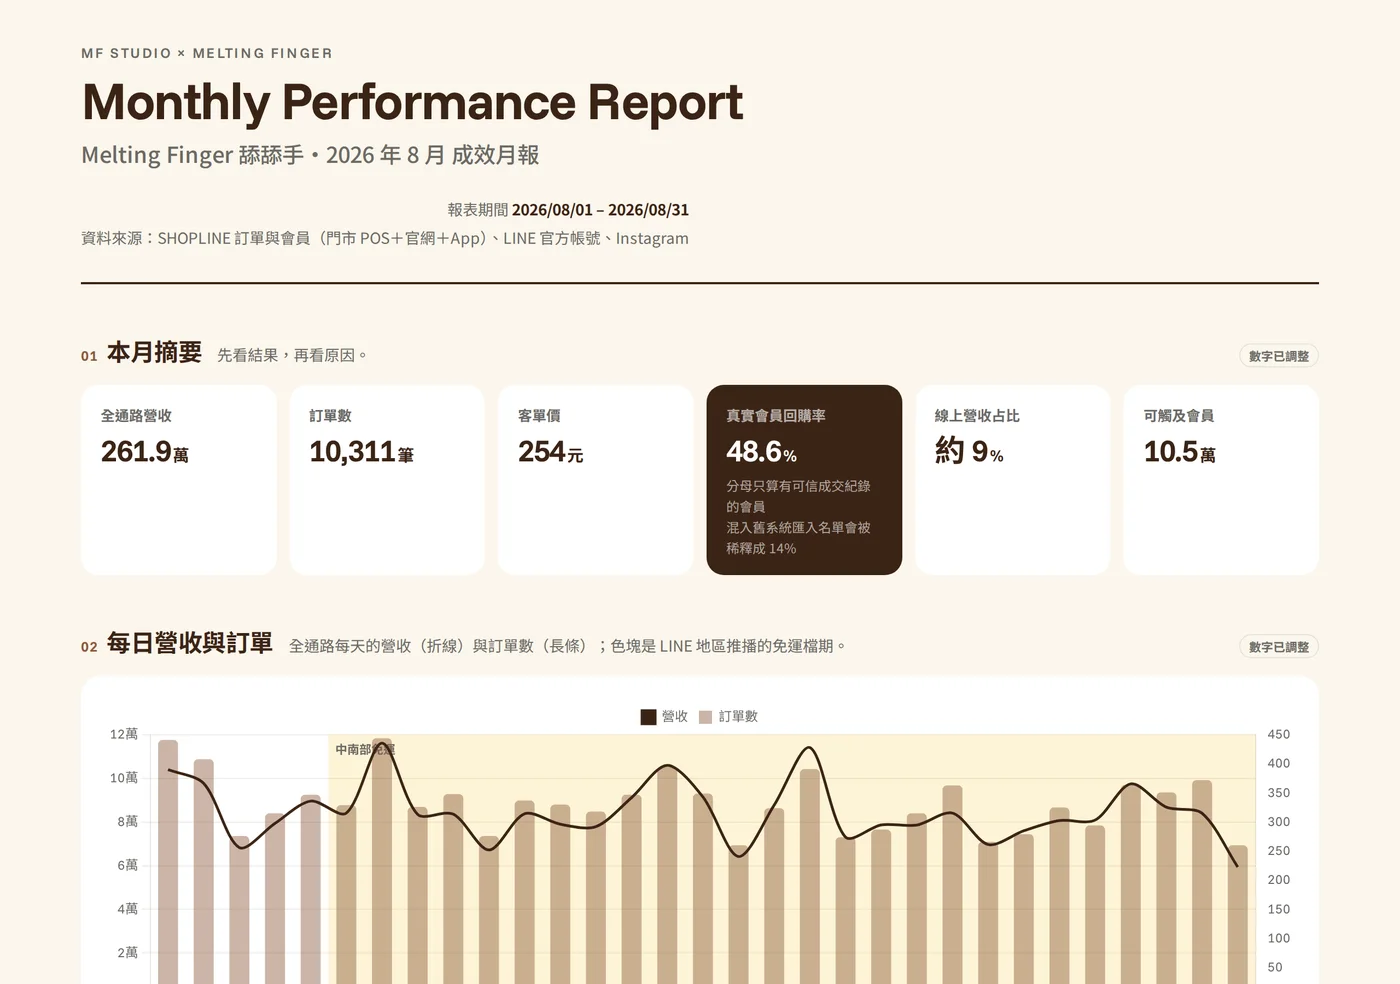Viewport: 1400px width, 984px height.
Task: Click the 450 right axis label
Action: pyautogui.click(x=1278, y=734)
